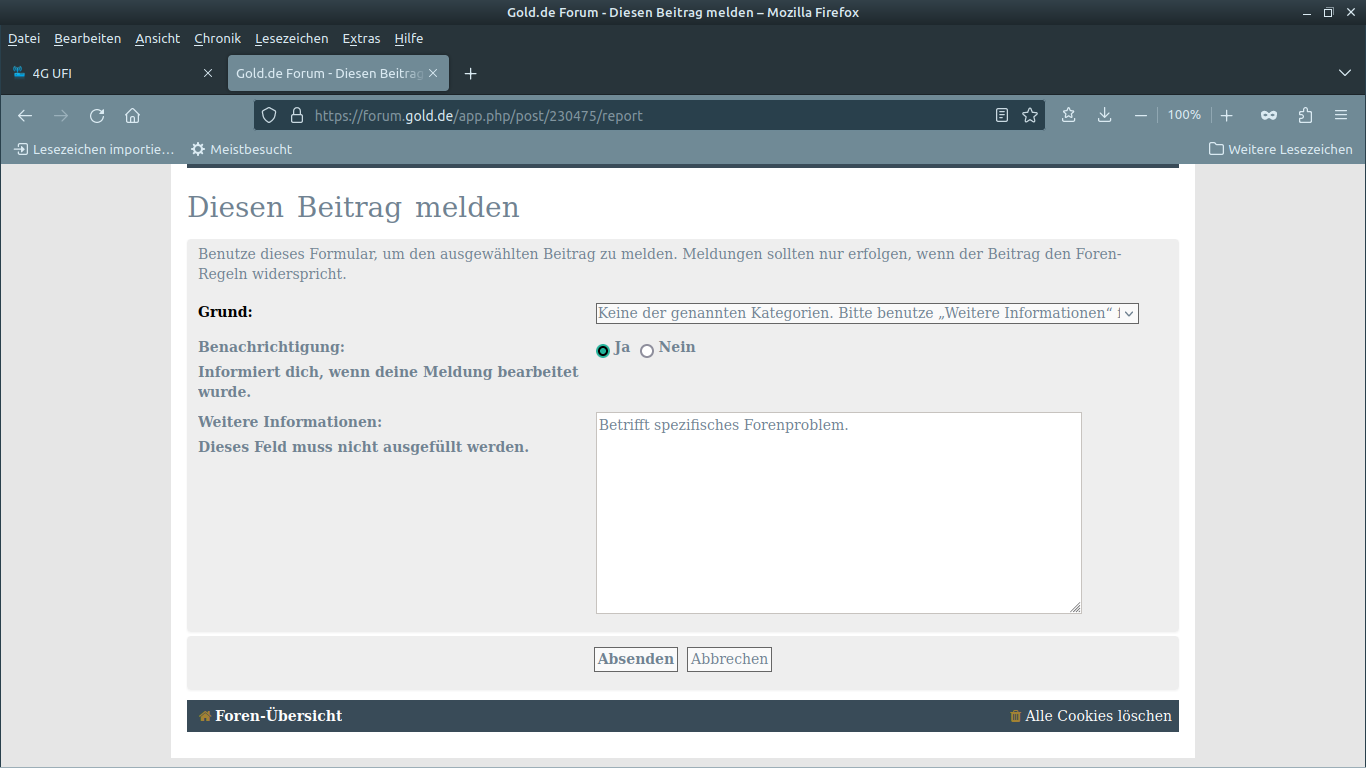Click the Benachrichtigung: label

(x=272, y=347)
